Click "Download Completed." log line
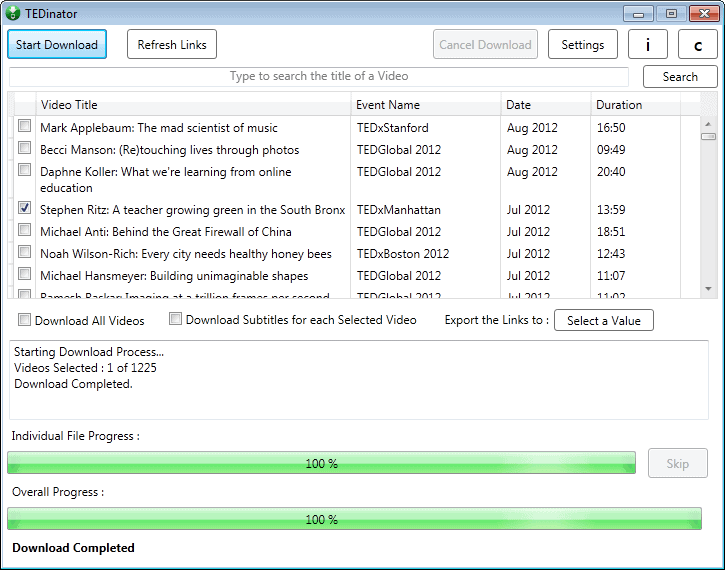The height and width of the screenshot is (570, 725). tap(73, 384)
